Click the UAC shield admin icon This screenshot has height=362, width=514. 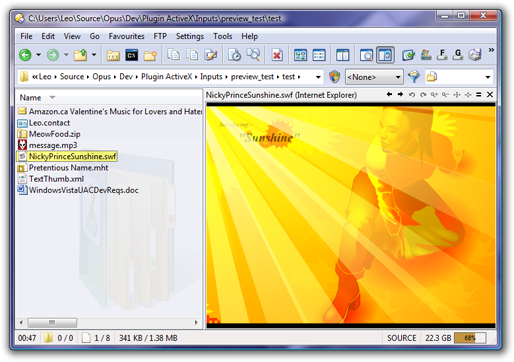334,77
